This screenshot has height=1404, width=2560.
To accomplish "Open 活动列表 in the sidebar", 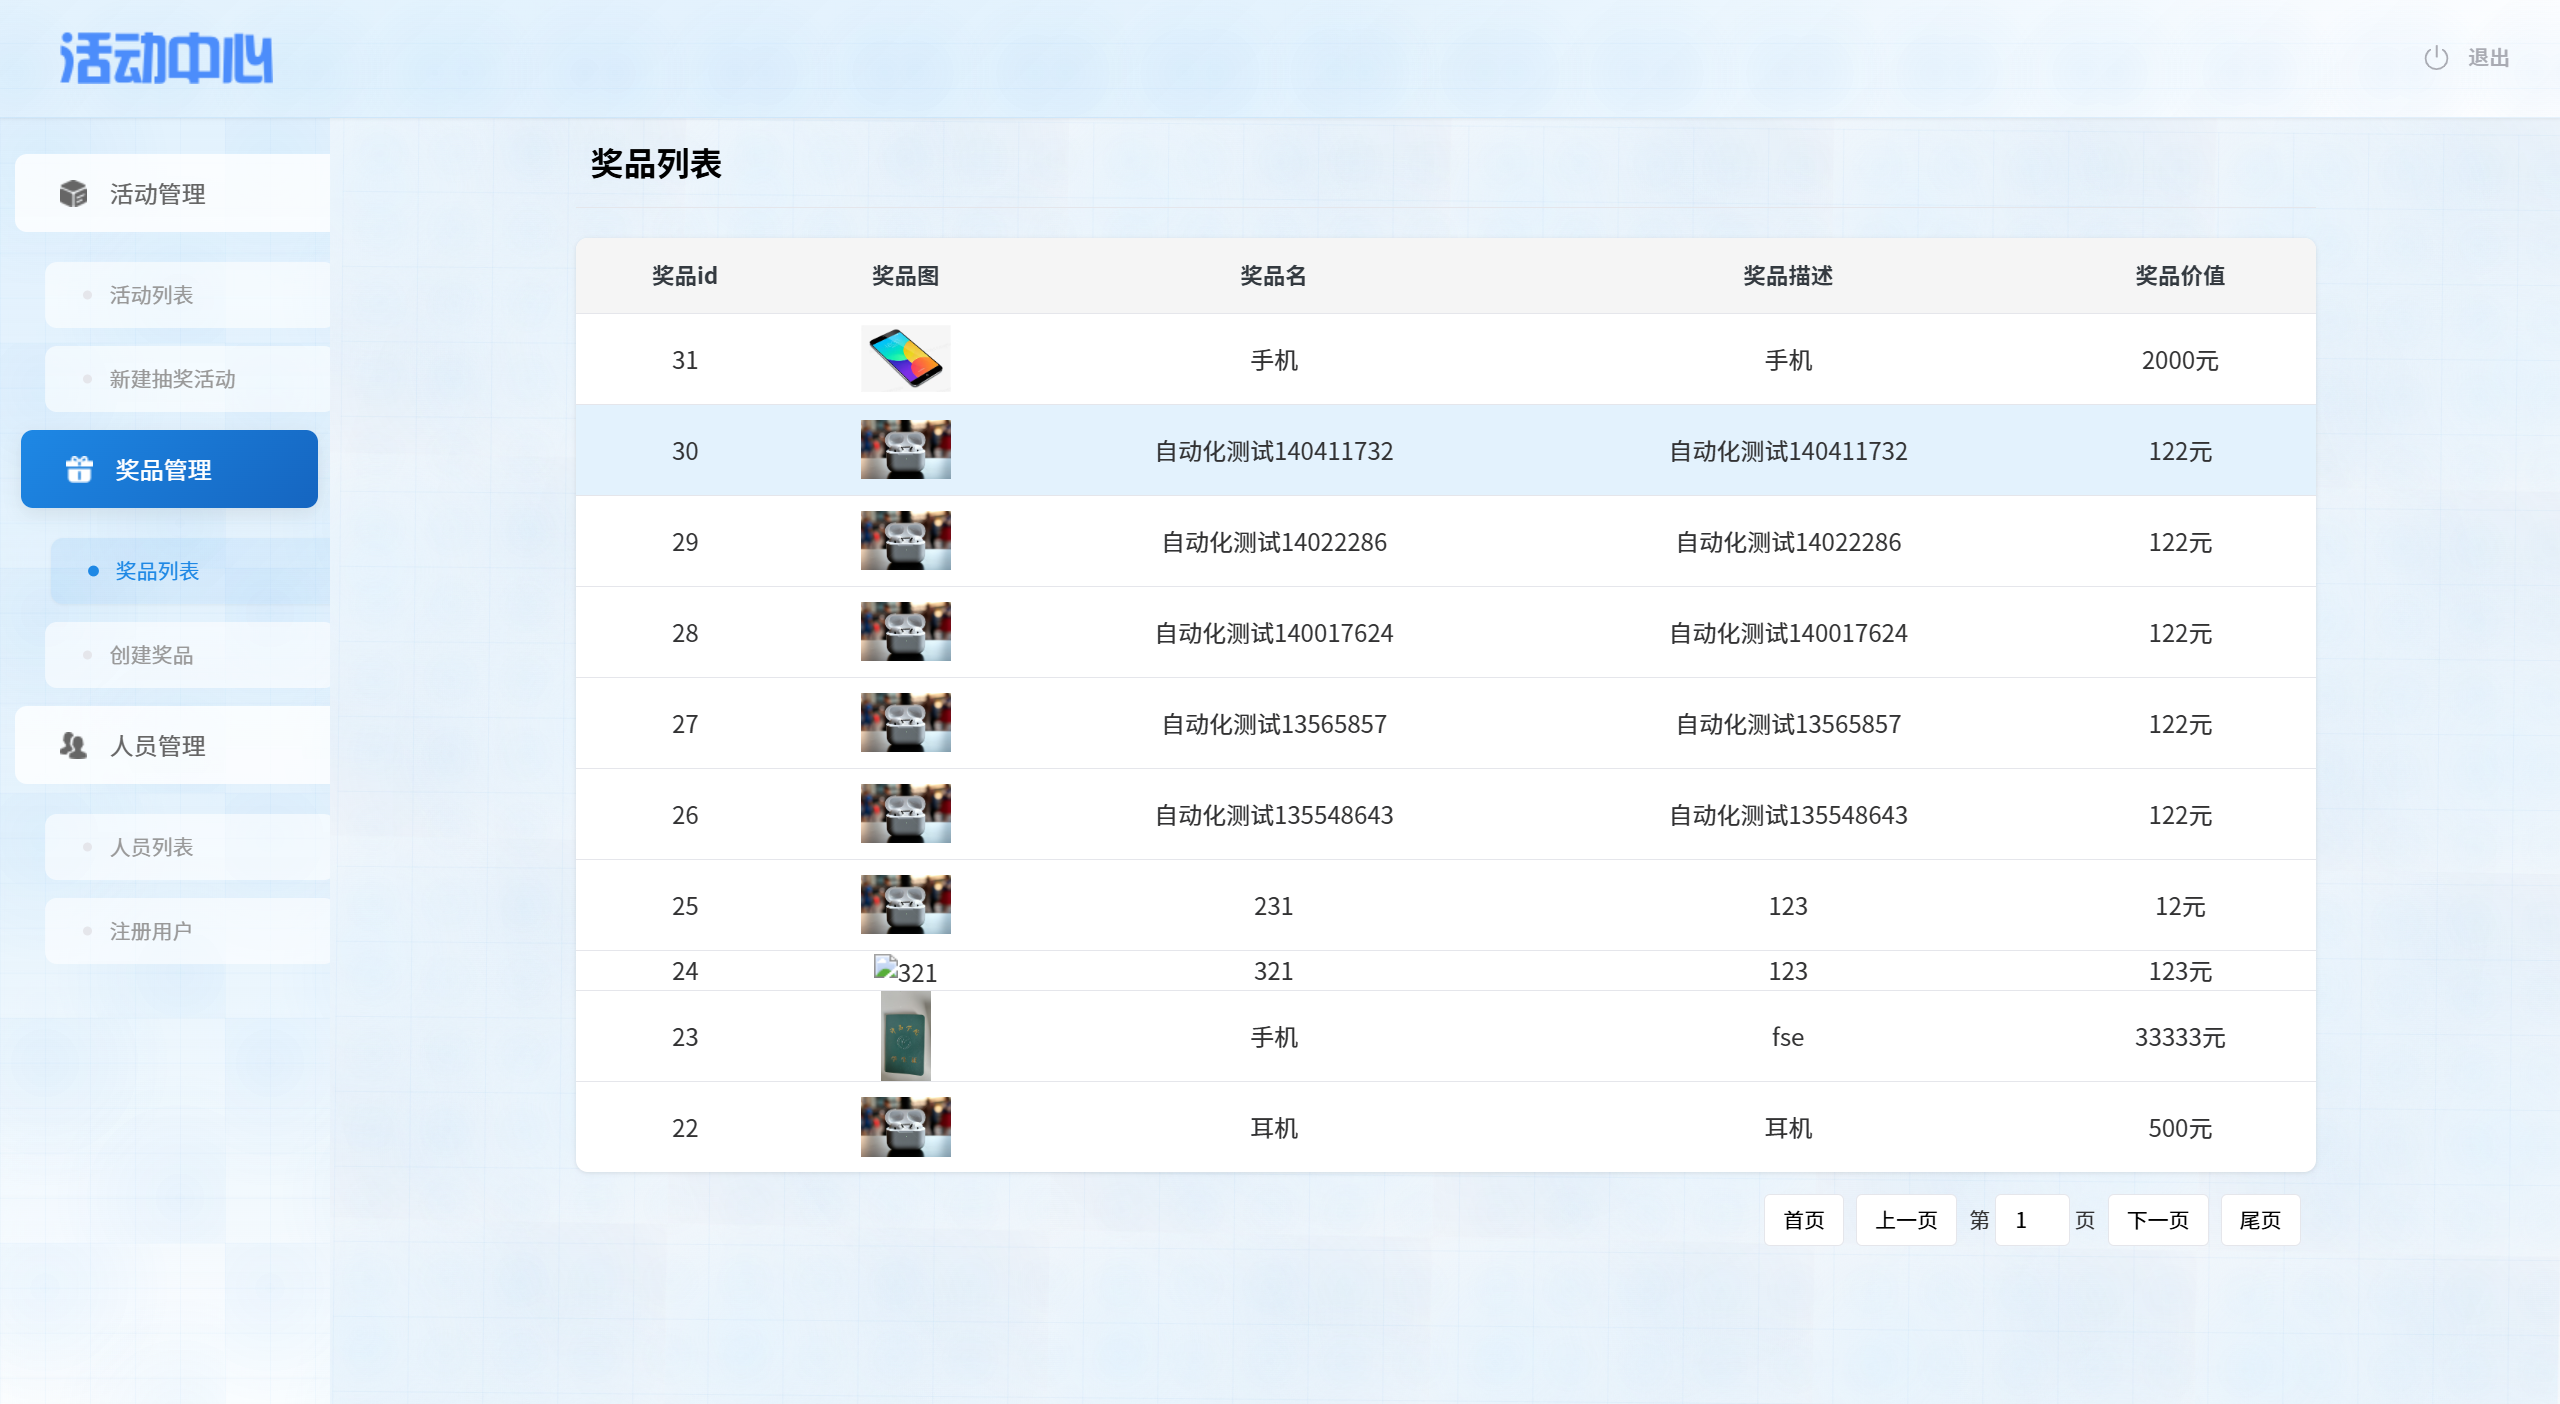I will point(152,295).
